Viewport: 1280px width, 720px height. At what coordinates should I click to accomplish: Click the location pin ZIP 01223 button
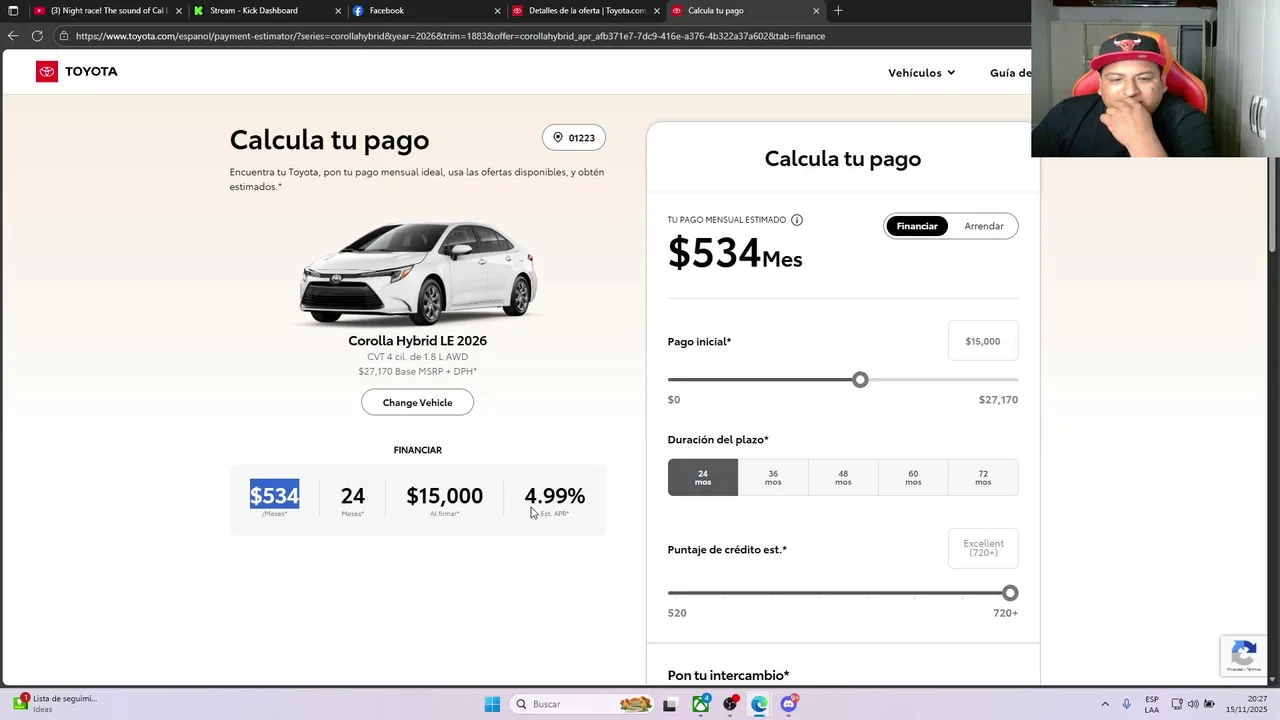pyautogui.click(x=574, y=138)
